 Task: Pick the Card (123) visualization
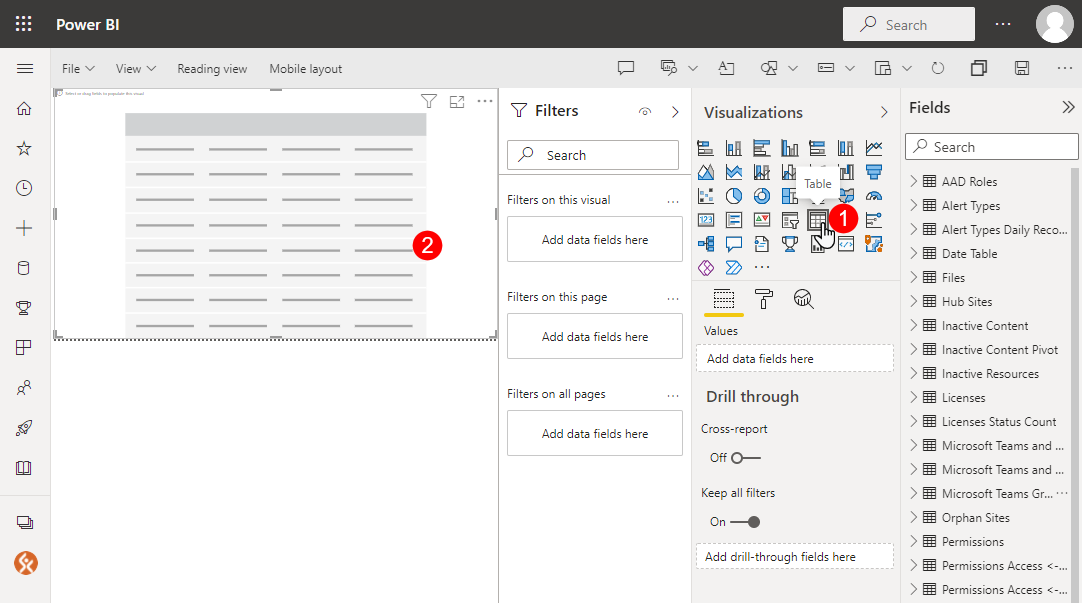pyautogui.click(x=705, y=220)
